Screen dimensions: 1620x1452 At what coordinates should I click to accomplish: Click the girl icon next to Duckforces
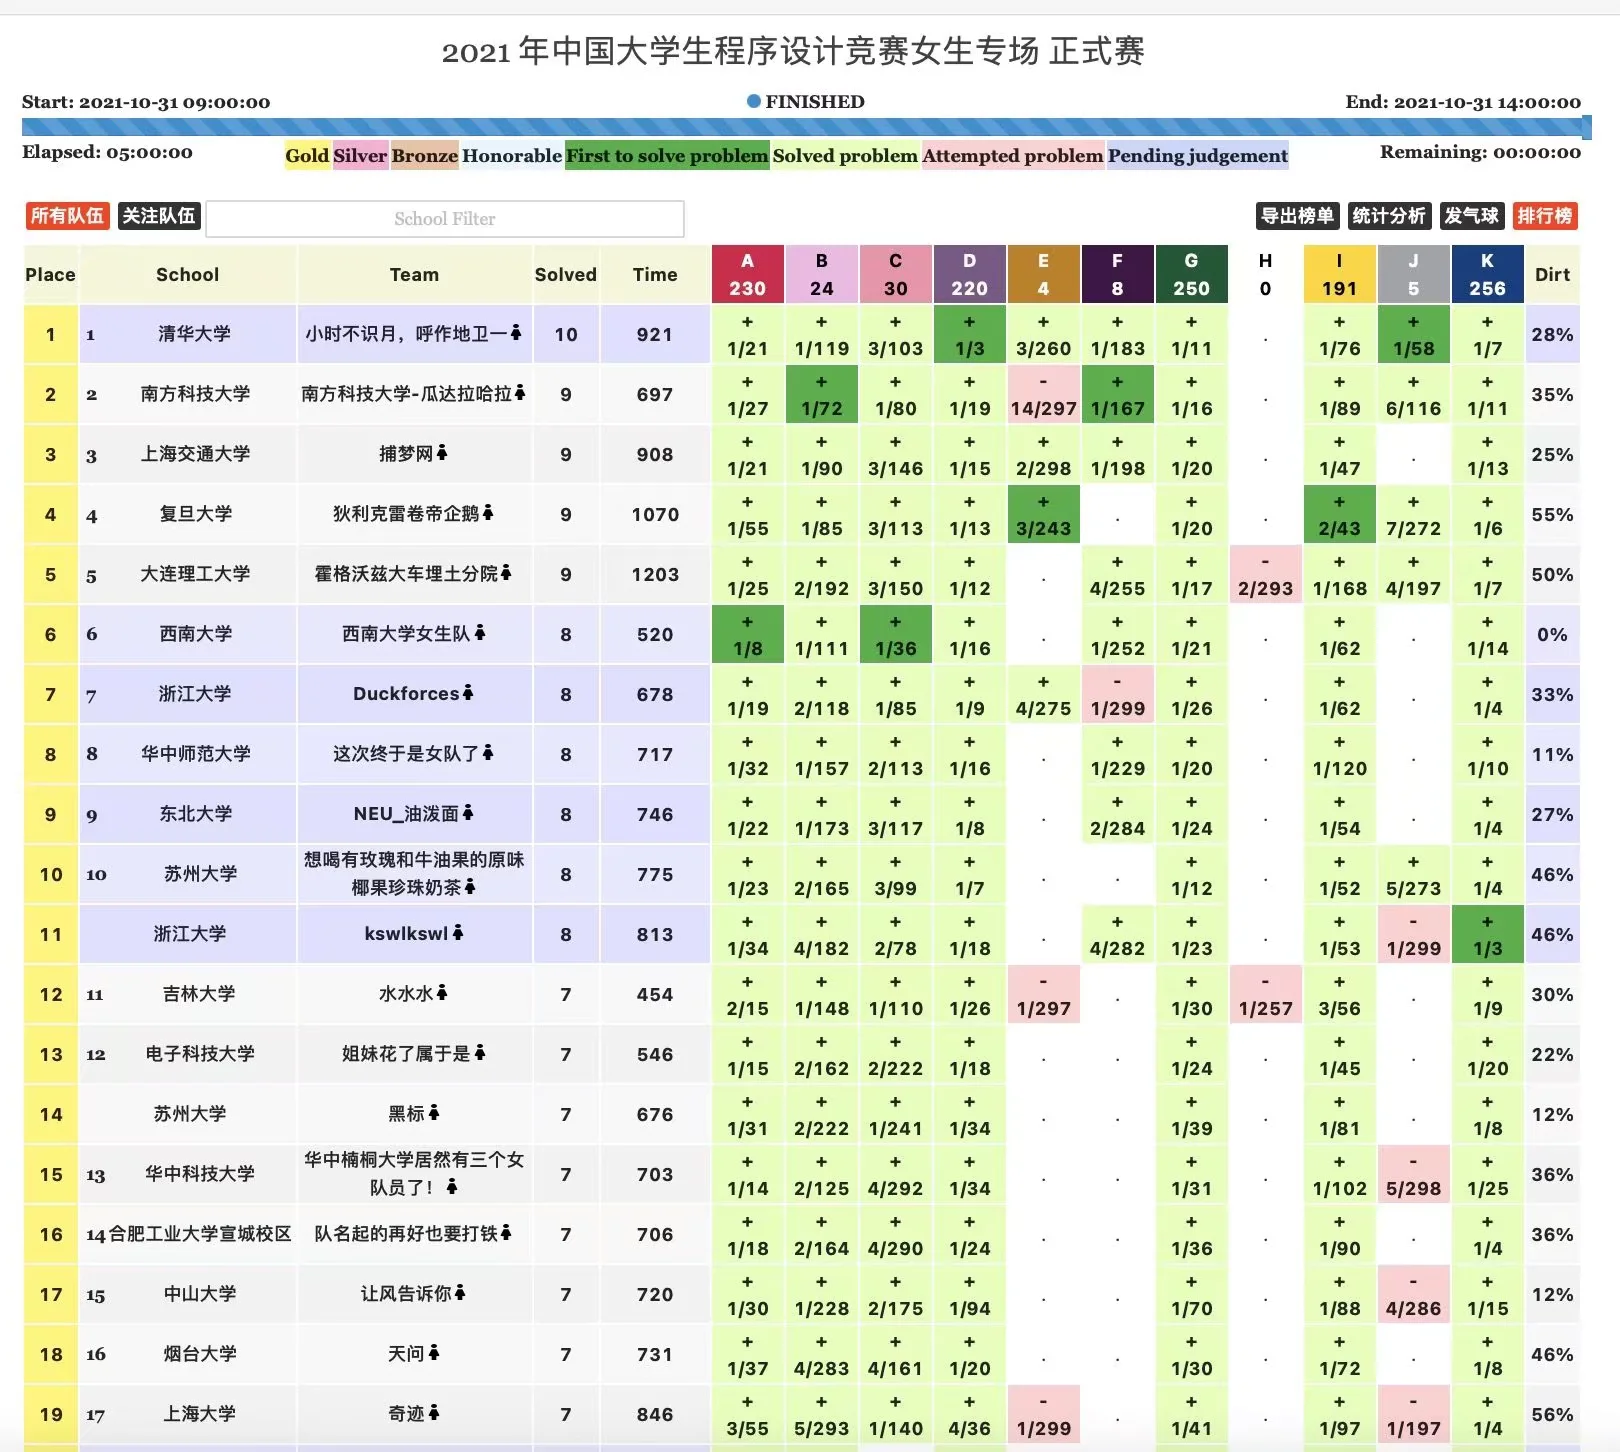468,693
